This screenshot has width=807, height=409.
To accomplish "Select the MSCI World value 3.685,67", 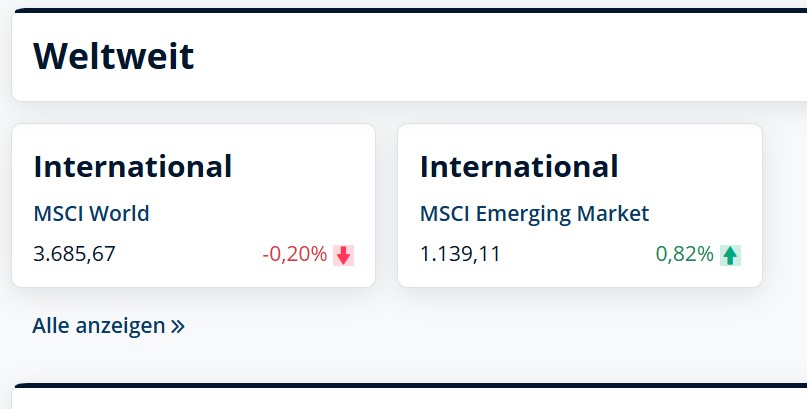I will tap(74, 254).
